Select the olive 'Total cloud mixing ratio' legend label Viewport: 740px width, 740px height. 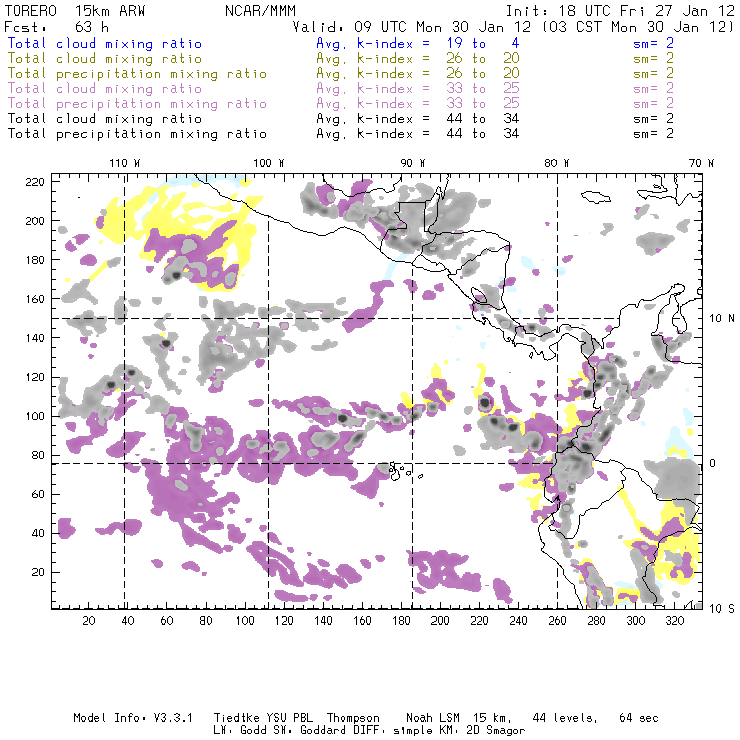(x=105, y=59)
